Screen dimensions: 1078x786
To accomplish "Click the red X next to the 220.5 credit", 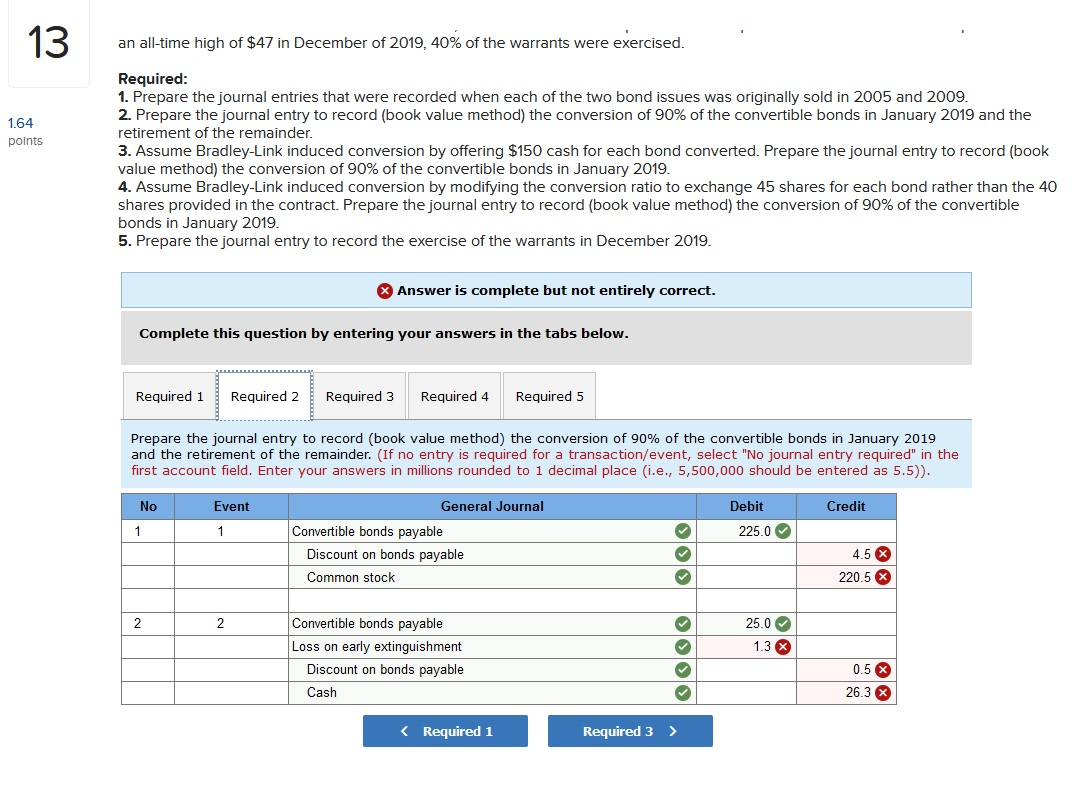I will (x=882, y=577).
